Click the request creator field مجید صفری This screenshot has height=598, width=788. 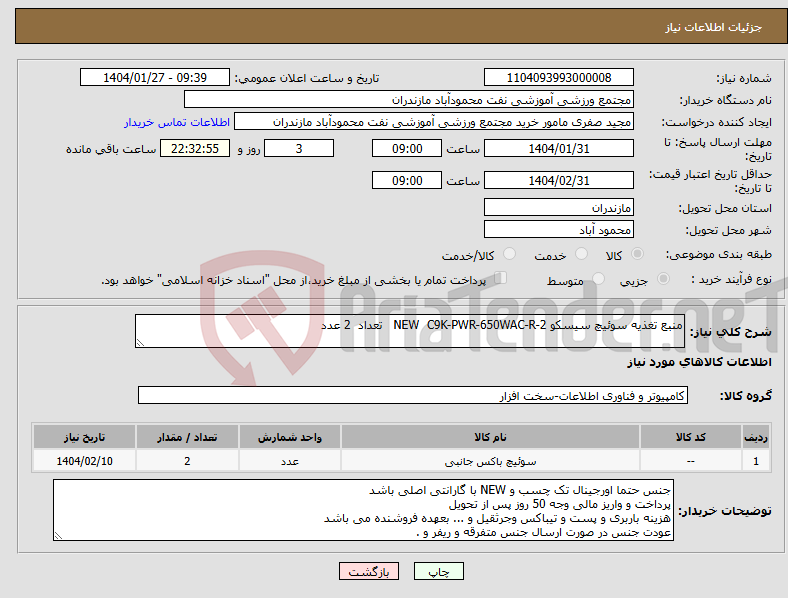[434, 122]
